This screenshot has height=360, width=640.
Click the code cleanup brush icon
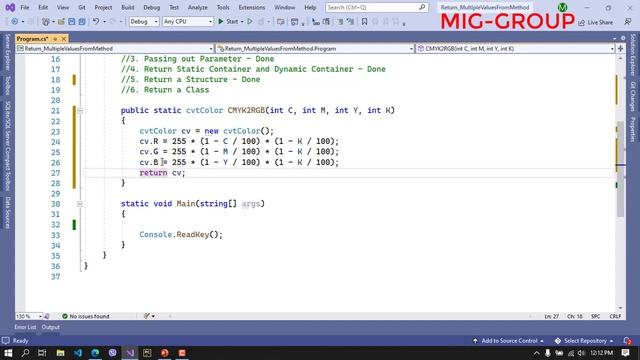147,316
